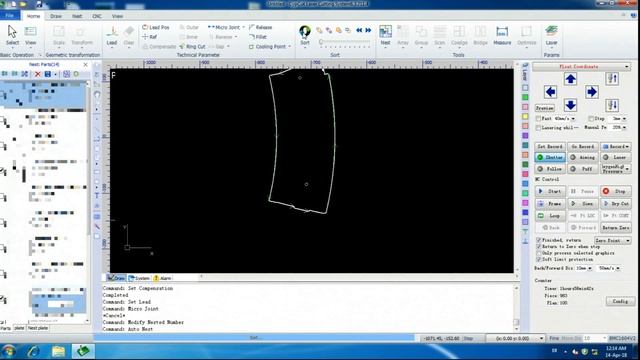Click the jog left arrow
The width and height of the screenshot is (640, 360).
click(x=550, y=92)
